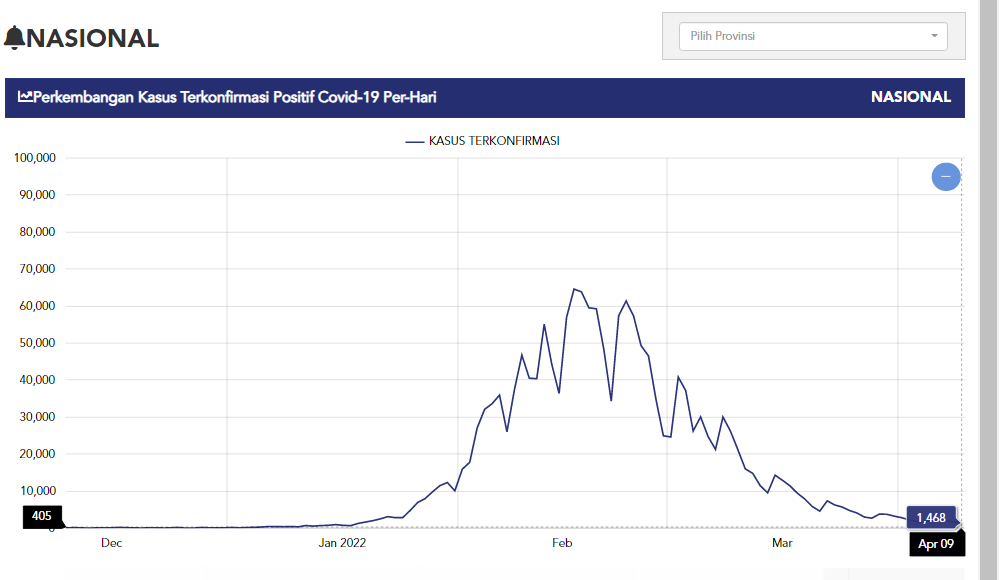Click the line chart icon in the blue header

[25, 97]
